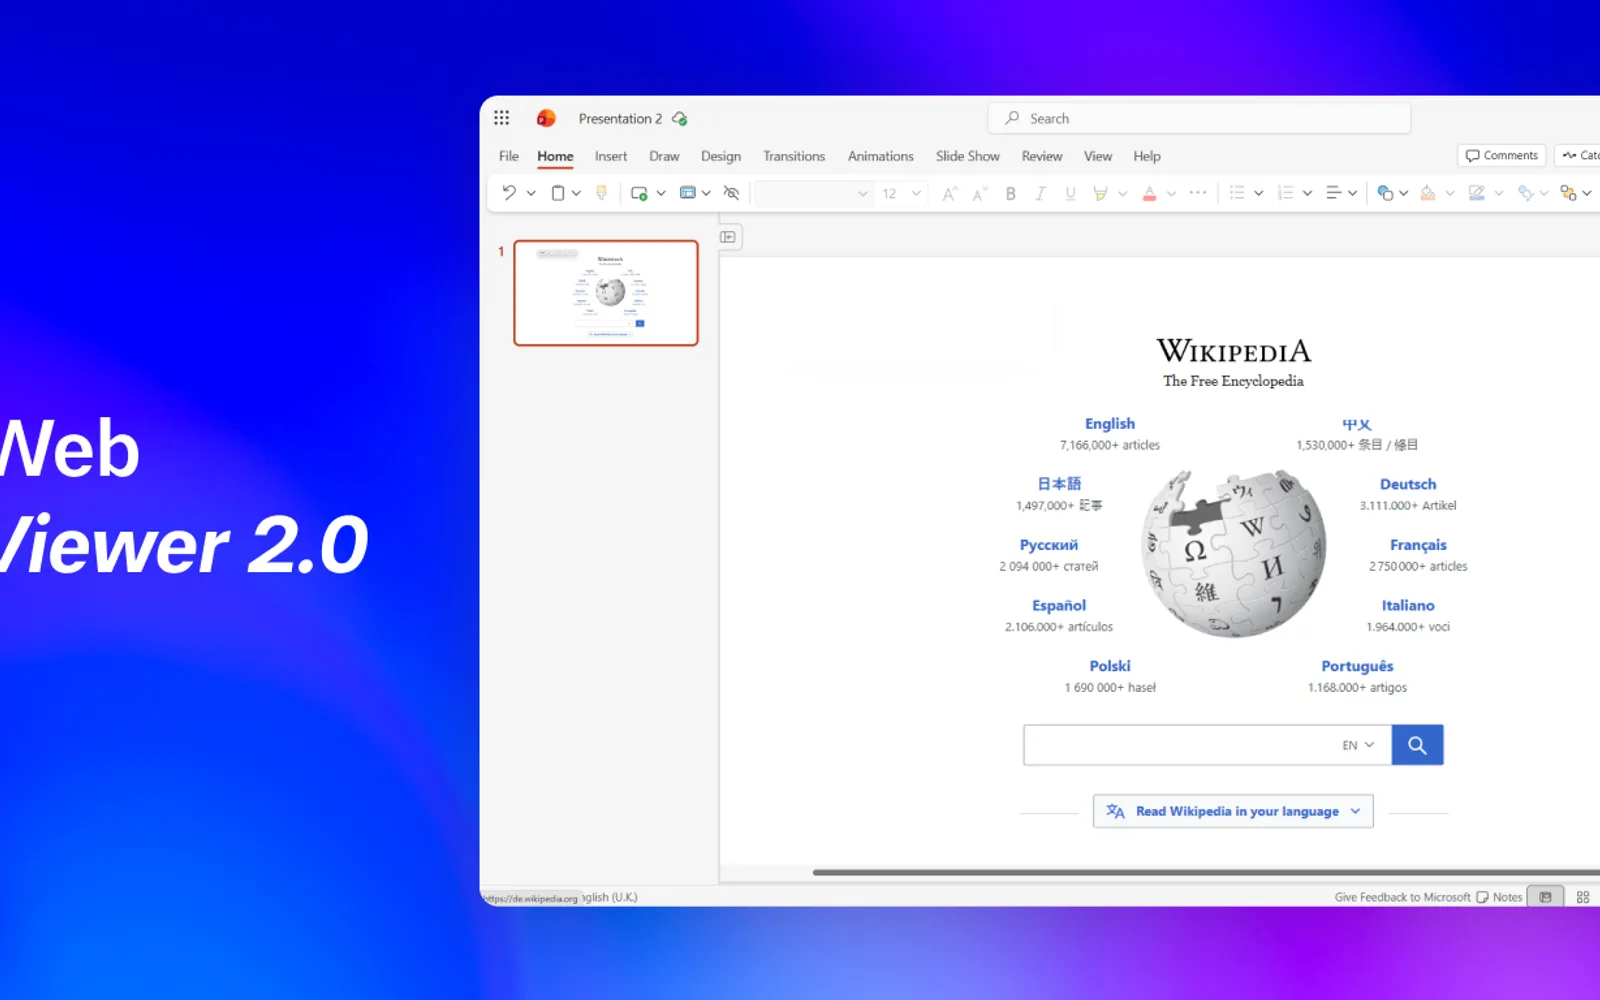Open the Deutsch Wikipedia link
This screenshot has height=1000, width=1600.
pos(1408,484)
